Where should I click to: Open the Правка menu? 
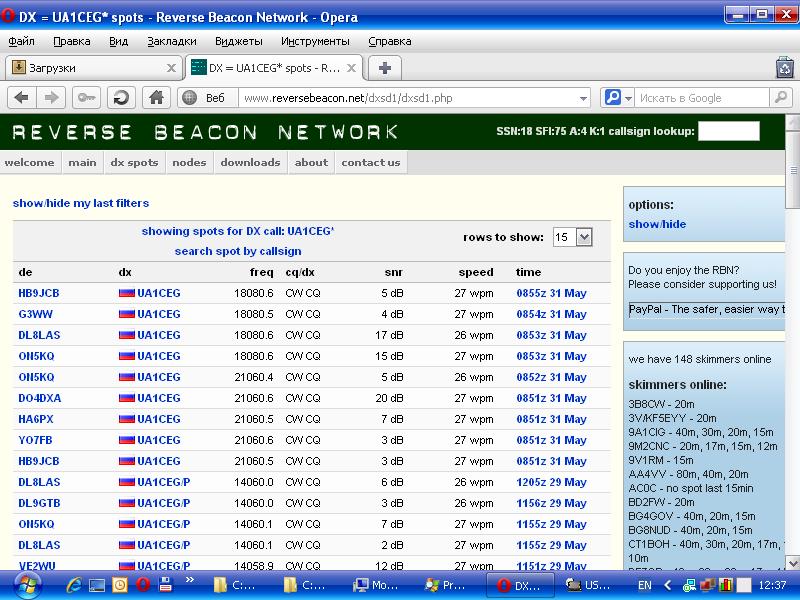point(72,41)
